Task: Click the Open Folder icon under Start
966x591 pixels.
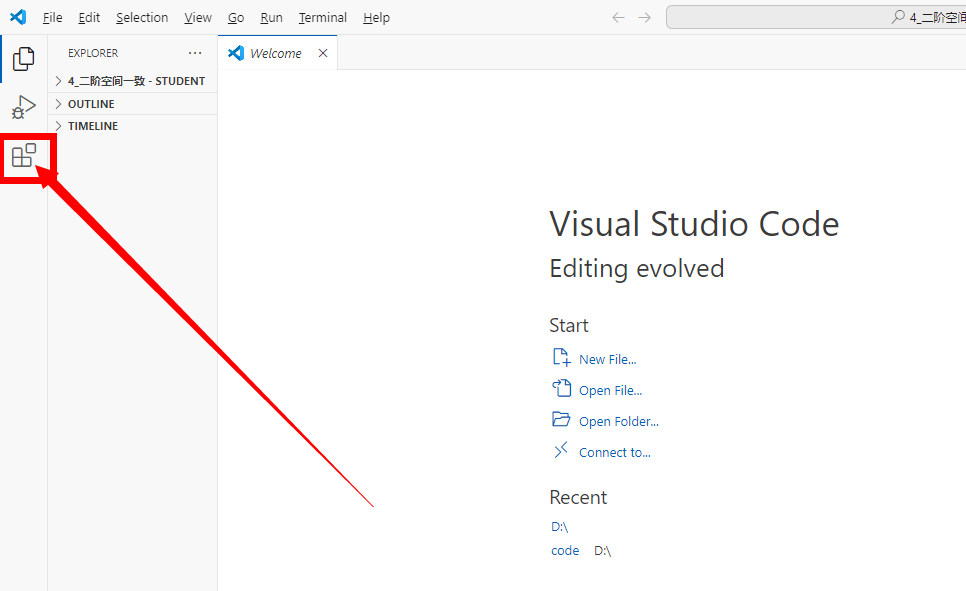Action: [561, 419]
